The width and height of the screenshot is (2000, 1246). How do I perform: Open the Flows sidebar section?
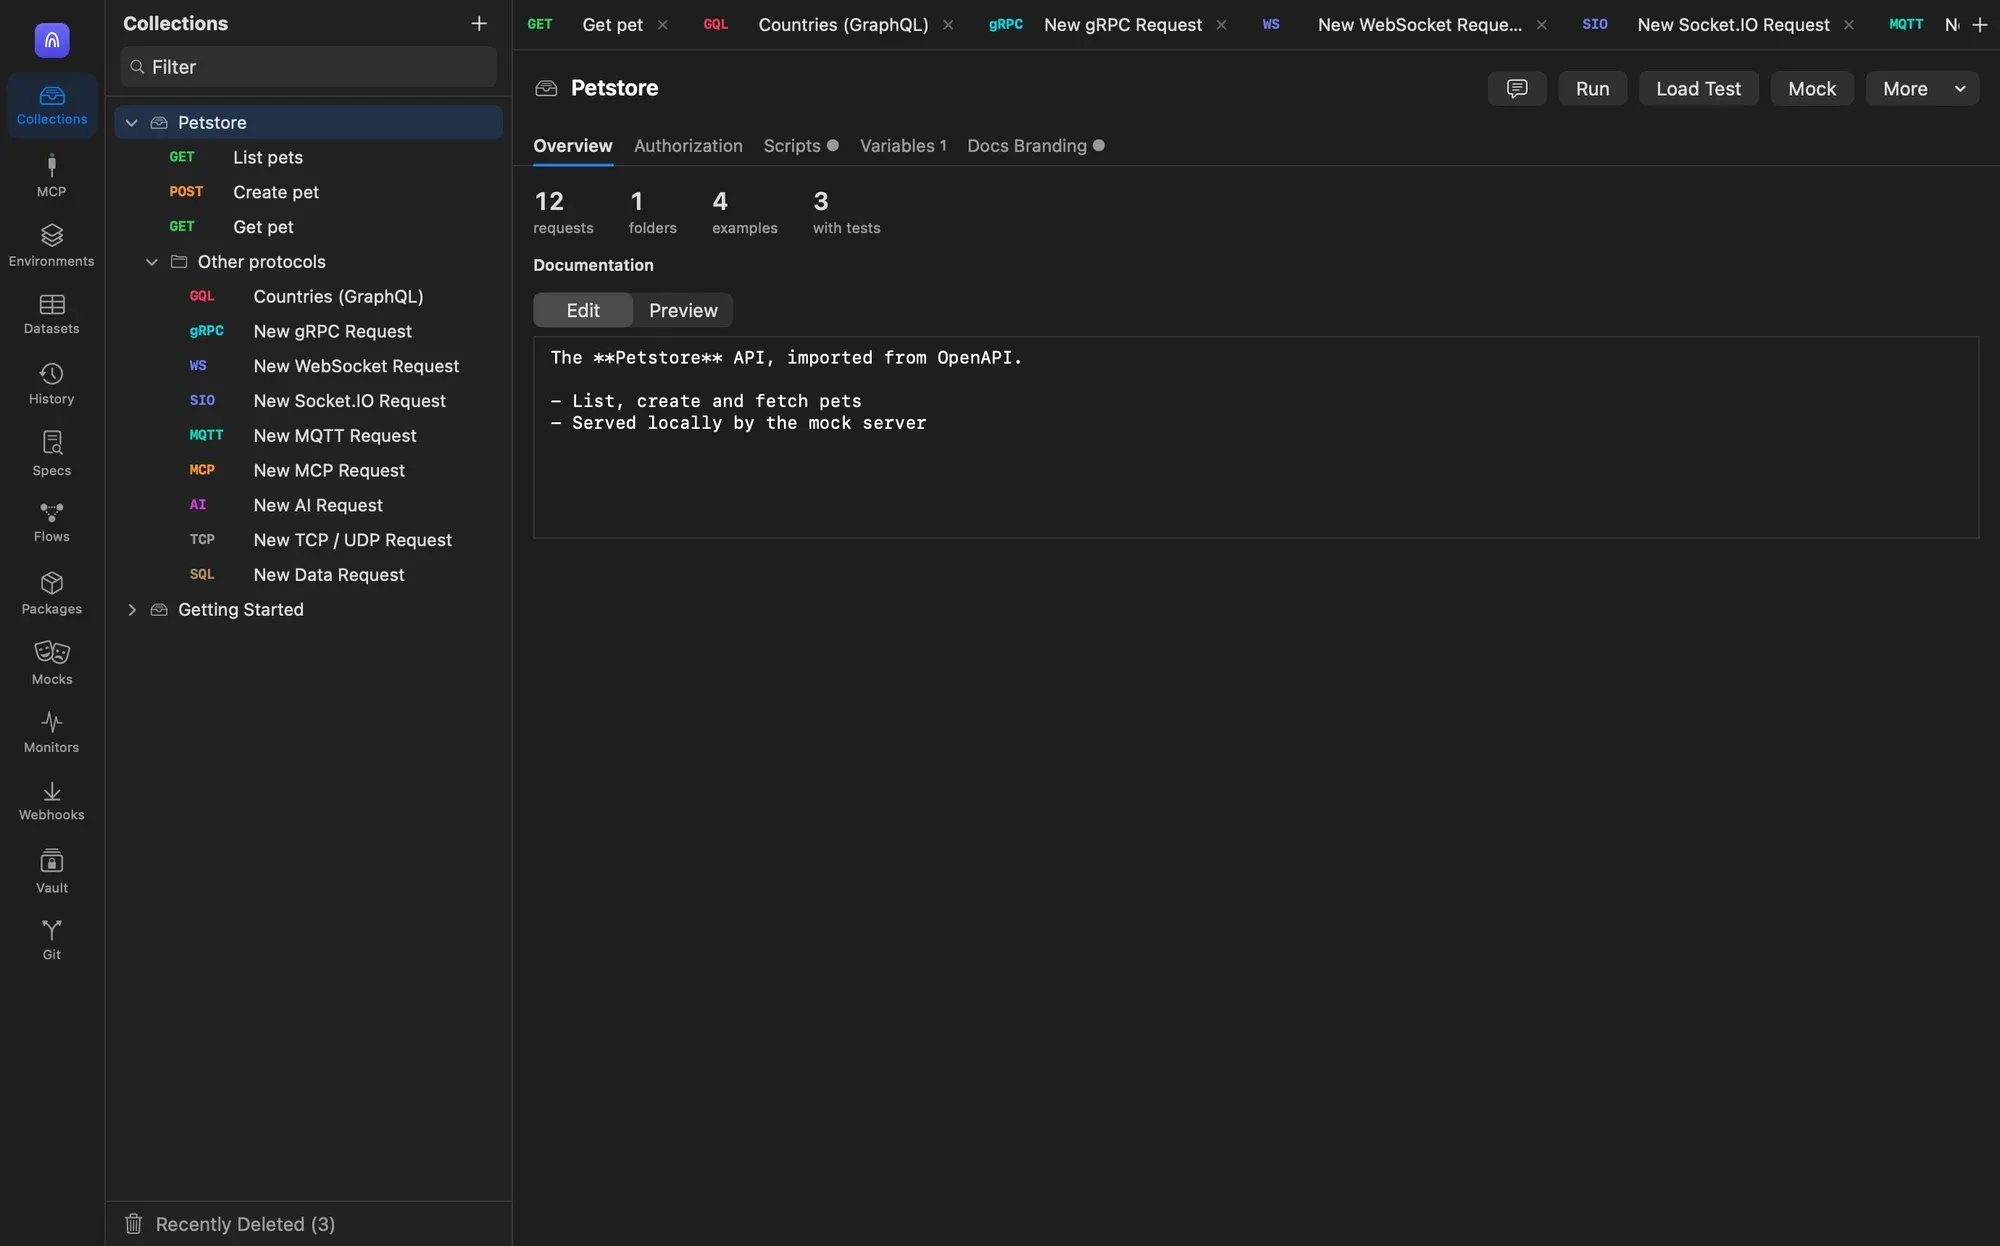(52, 523)
